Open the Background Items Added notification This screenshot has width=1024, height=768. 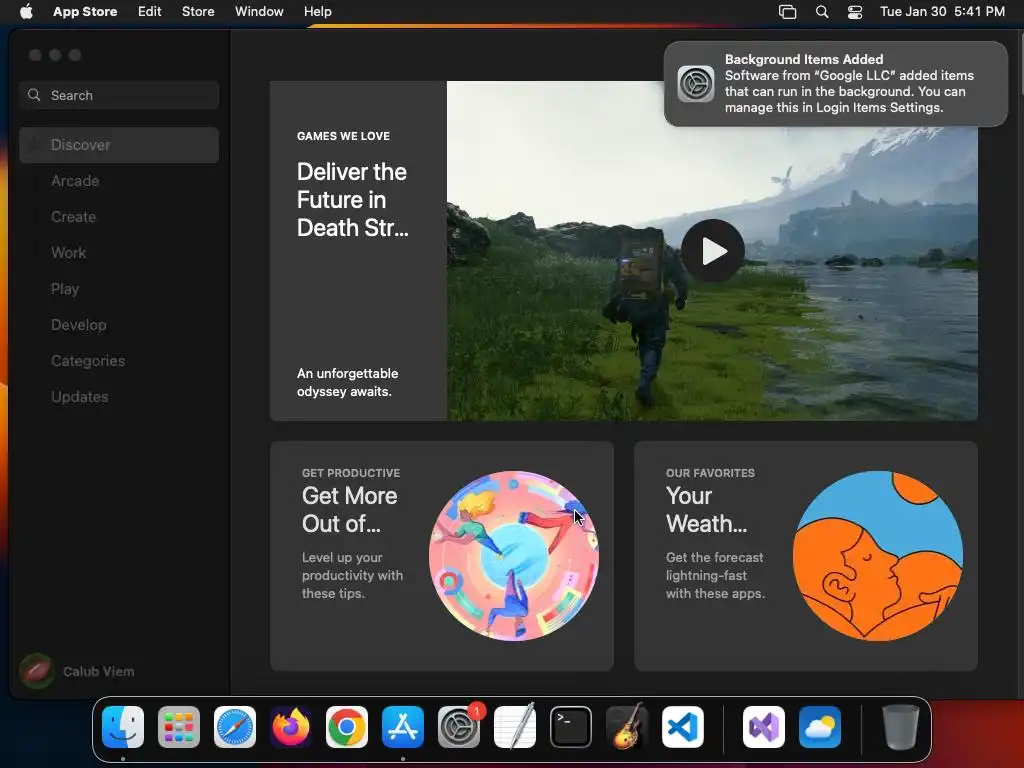835,84
